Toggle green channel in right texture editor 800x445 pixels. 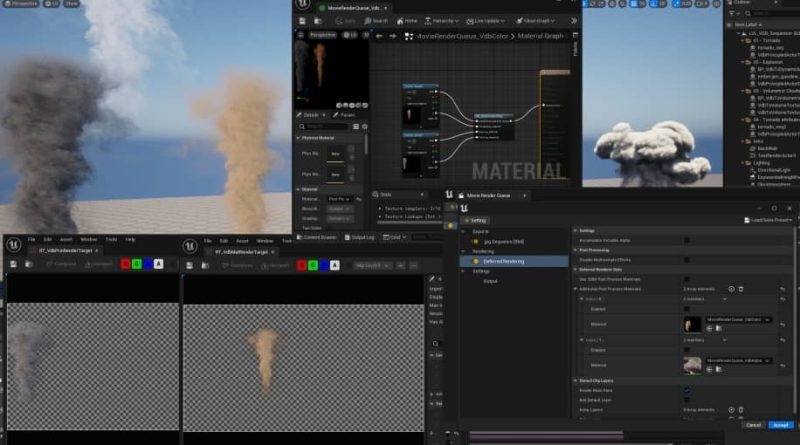[x=313, y=265]
